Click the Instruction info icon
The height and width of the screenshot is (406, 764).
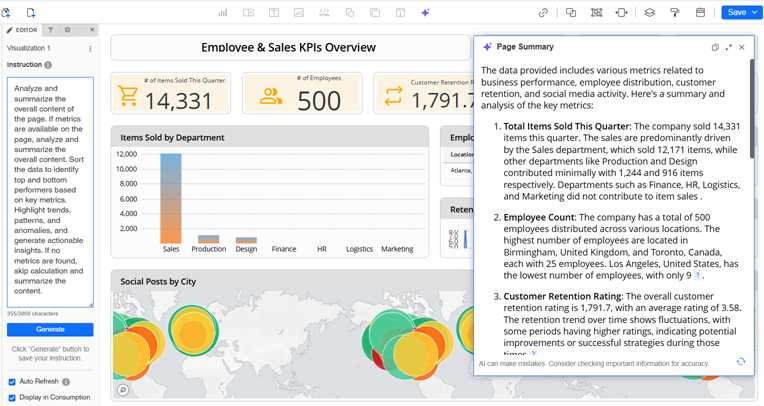[x=48, y=65]
